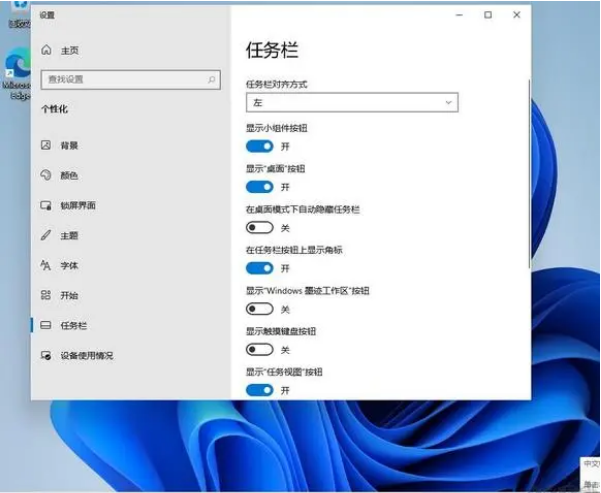Screen dimensions: 601x493
Task: Click the Fonts (字体) icon
Action: (46, 265)
